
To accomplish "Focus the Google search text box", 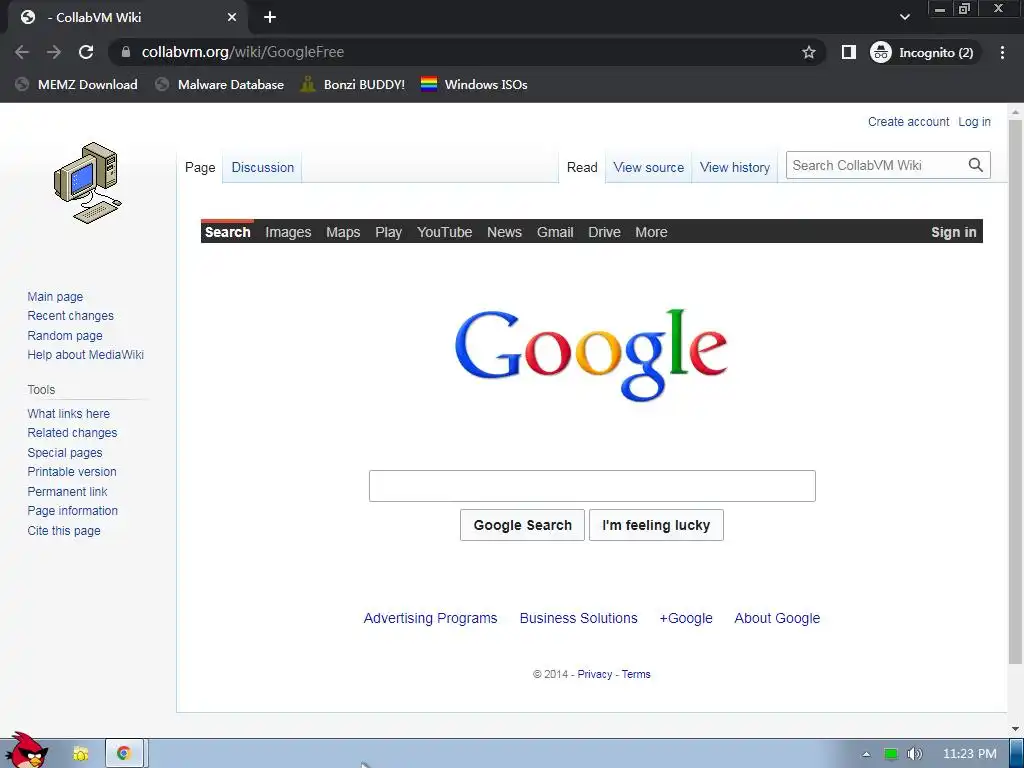I will point(592,486).
